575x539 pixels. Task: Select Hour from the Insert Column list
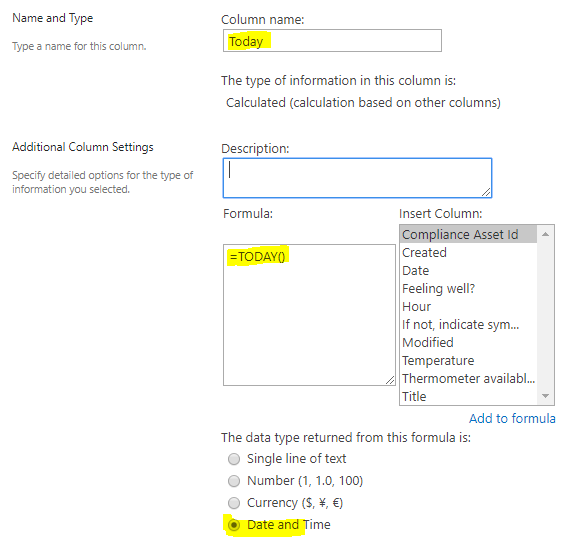pos(468,306)
